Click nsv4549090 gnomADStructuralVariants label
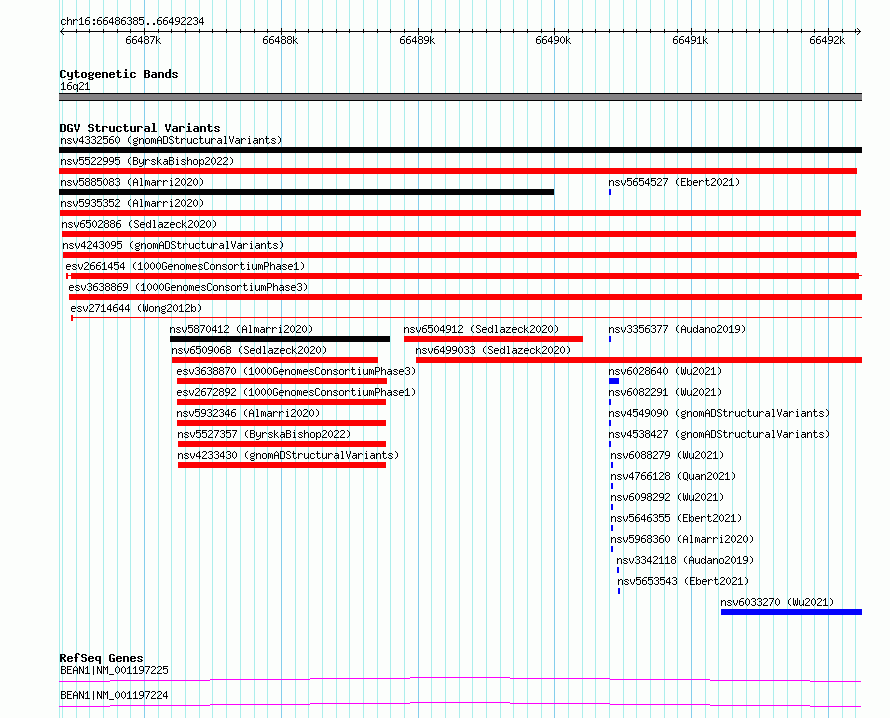This screenshot has height=718, width=890. point(719,413)
